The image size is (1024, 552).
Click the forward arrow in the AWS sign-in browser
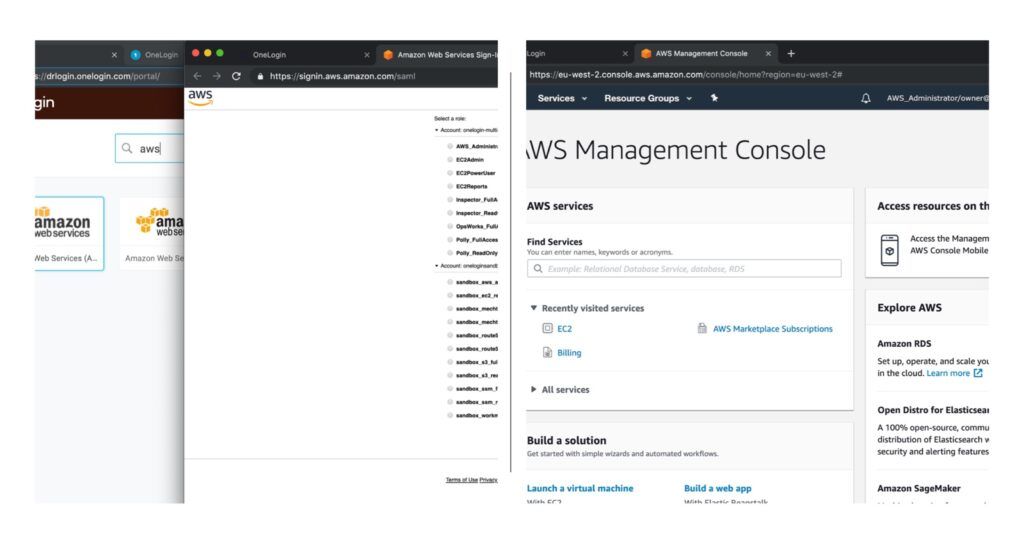pyautogui.click(x=217, y=76)
